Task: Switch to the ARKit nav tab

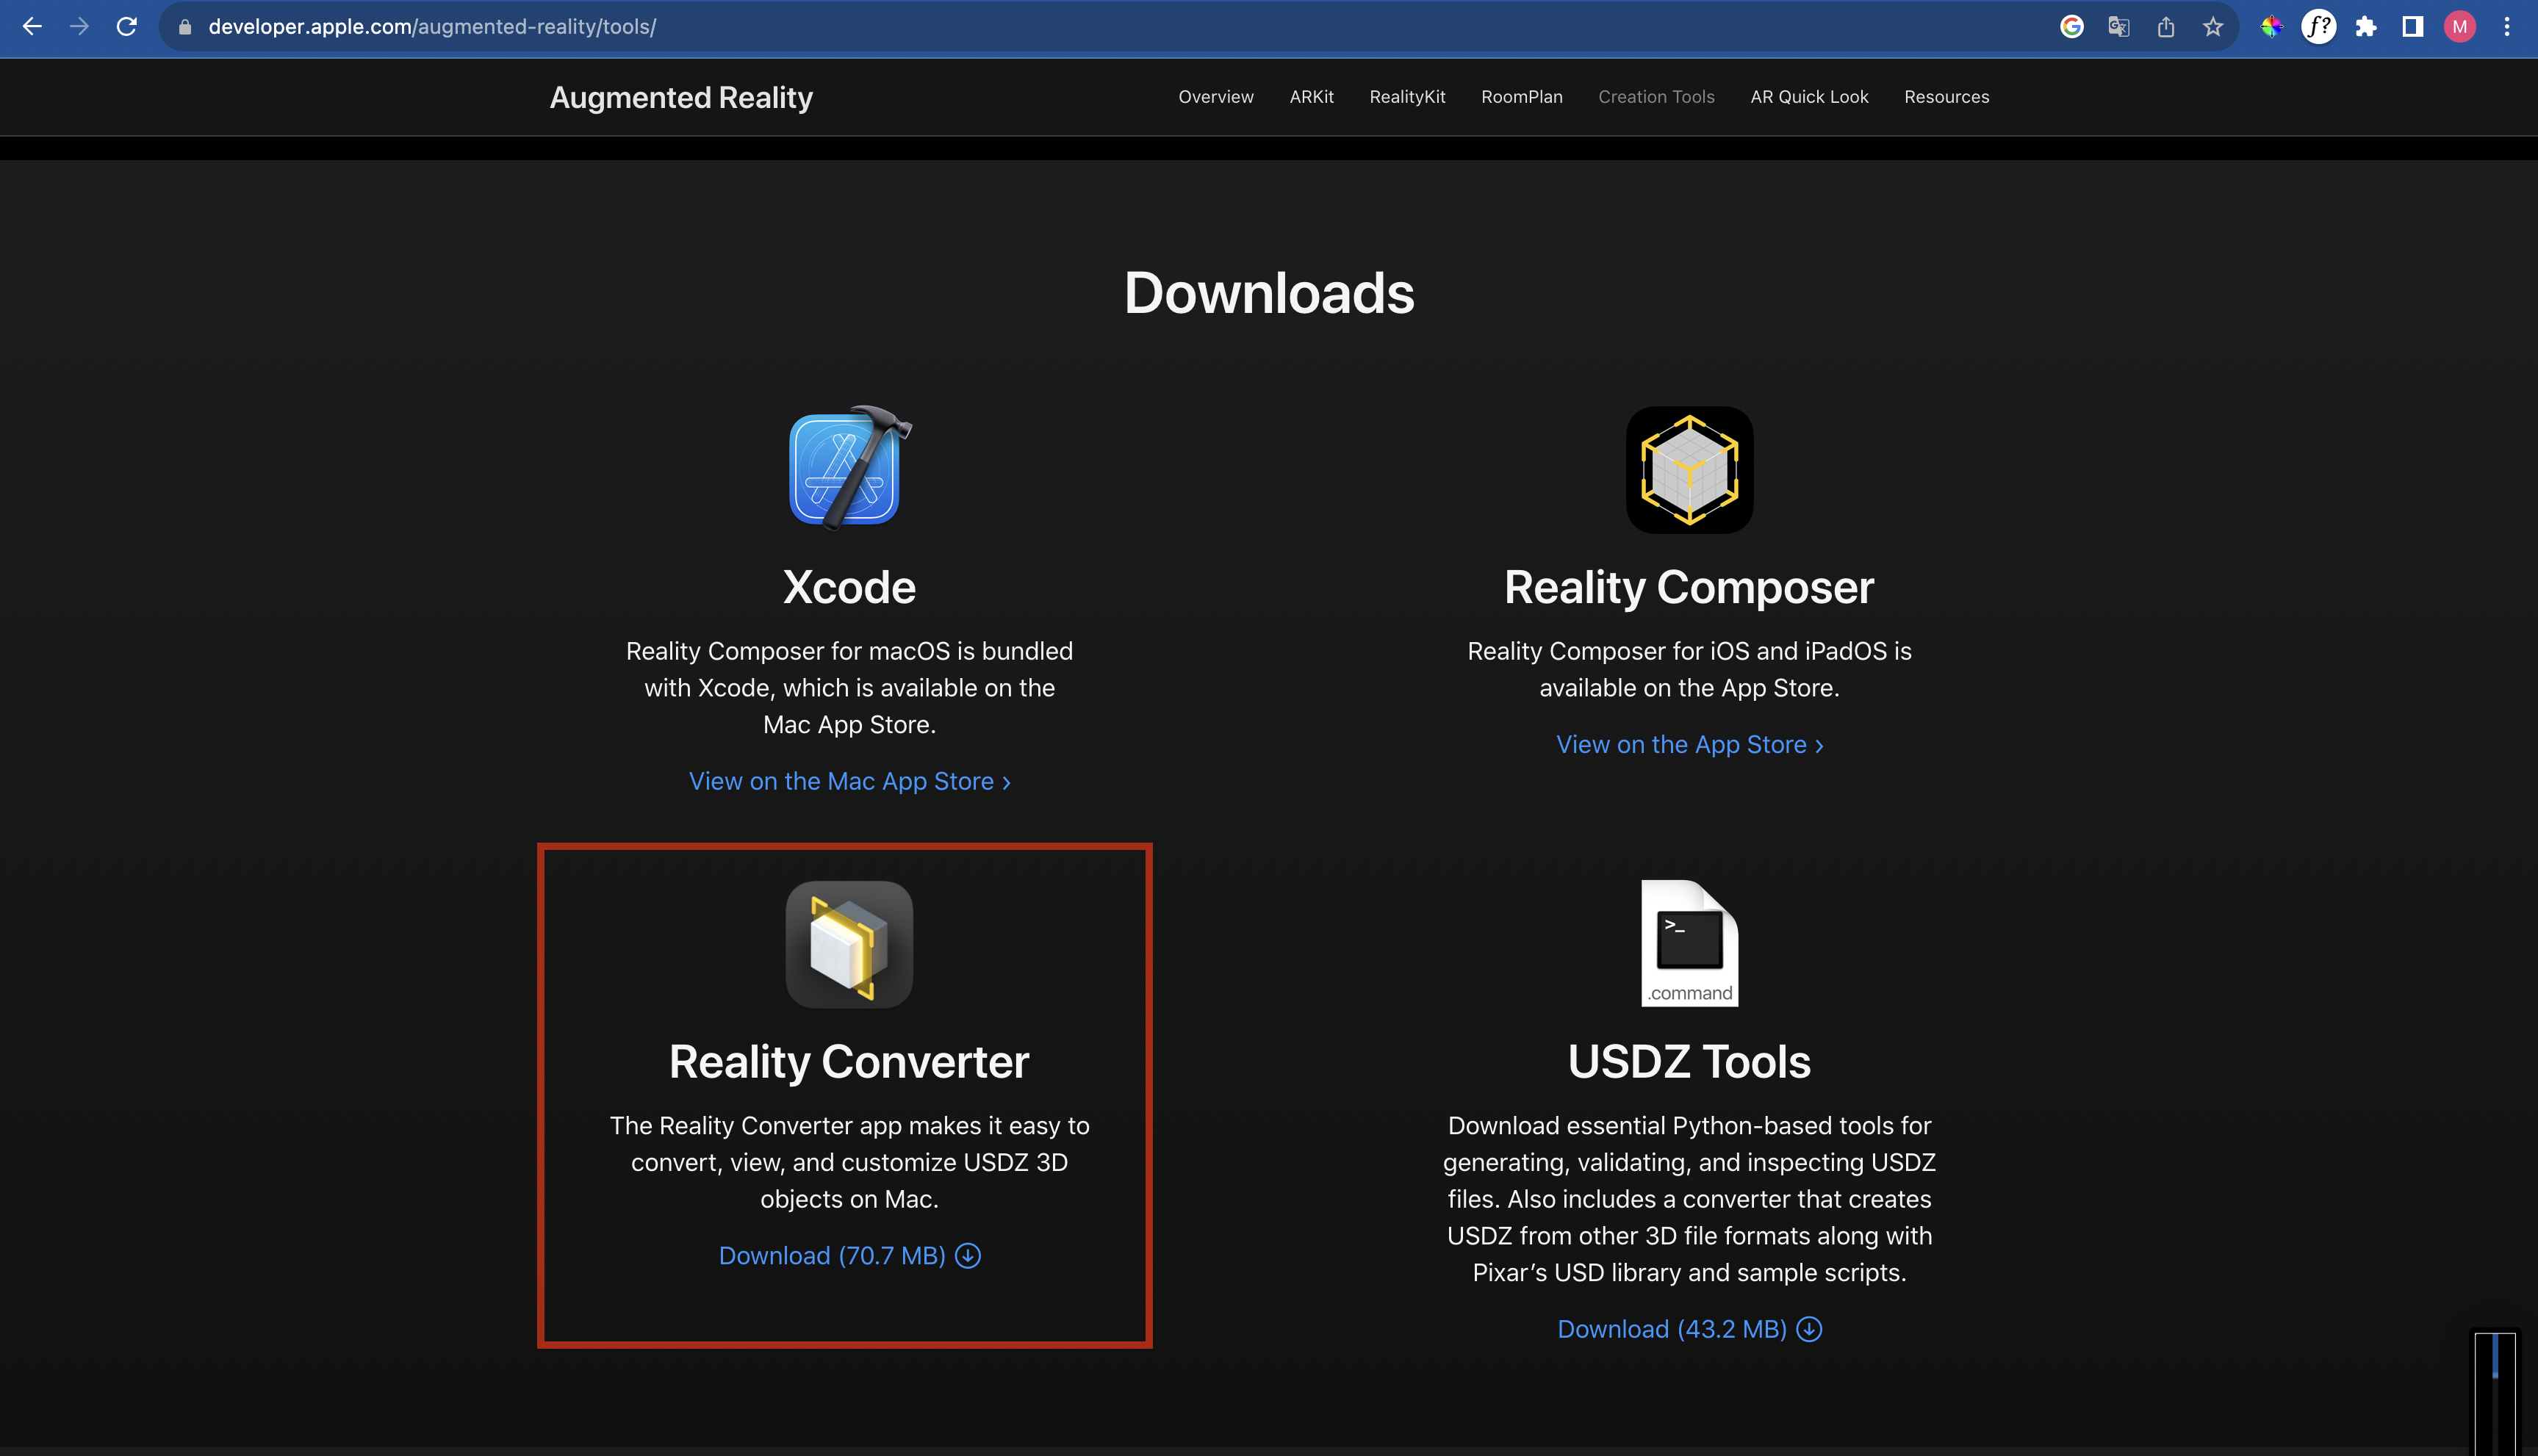Action: click(x=1311, y=97)
